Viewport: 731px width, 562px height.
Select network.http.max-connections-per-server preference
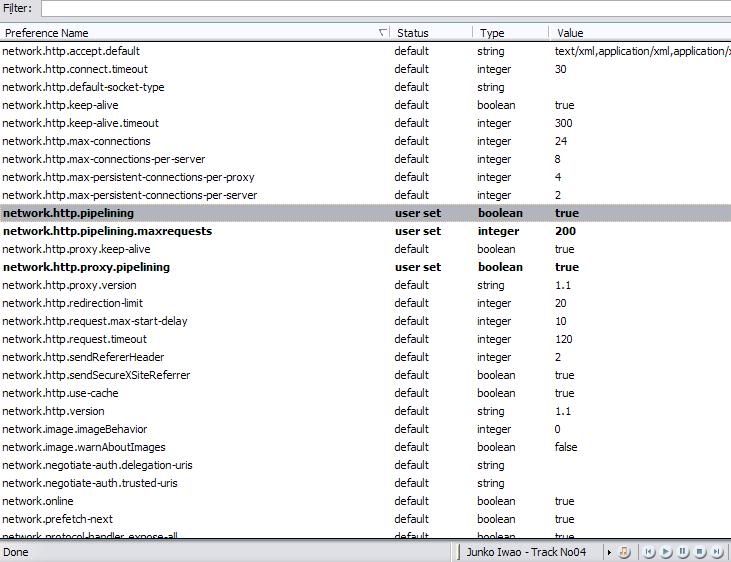pyautogui.click(x=104, y=159)
